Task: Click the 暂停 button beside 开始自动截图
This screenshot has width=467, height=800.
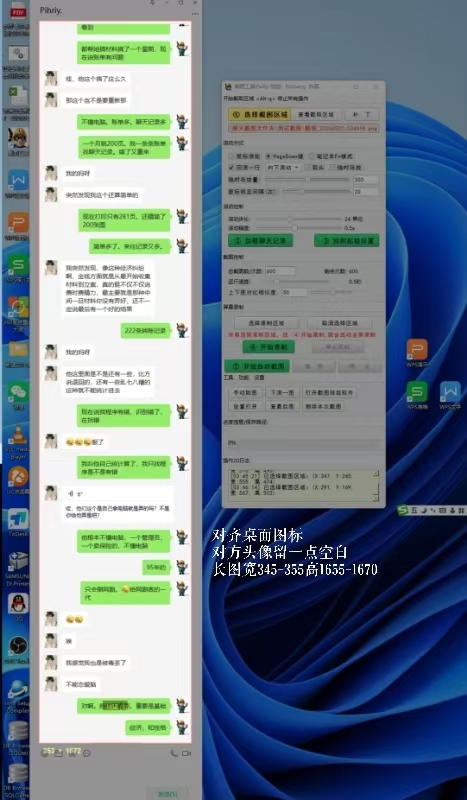Action: tap(314, 366)
